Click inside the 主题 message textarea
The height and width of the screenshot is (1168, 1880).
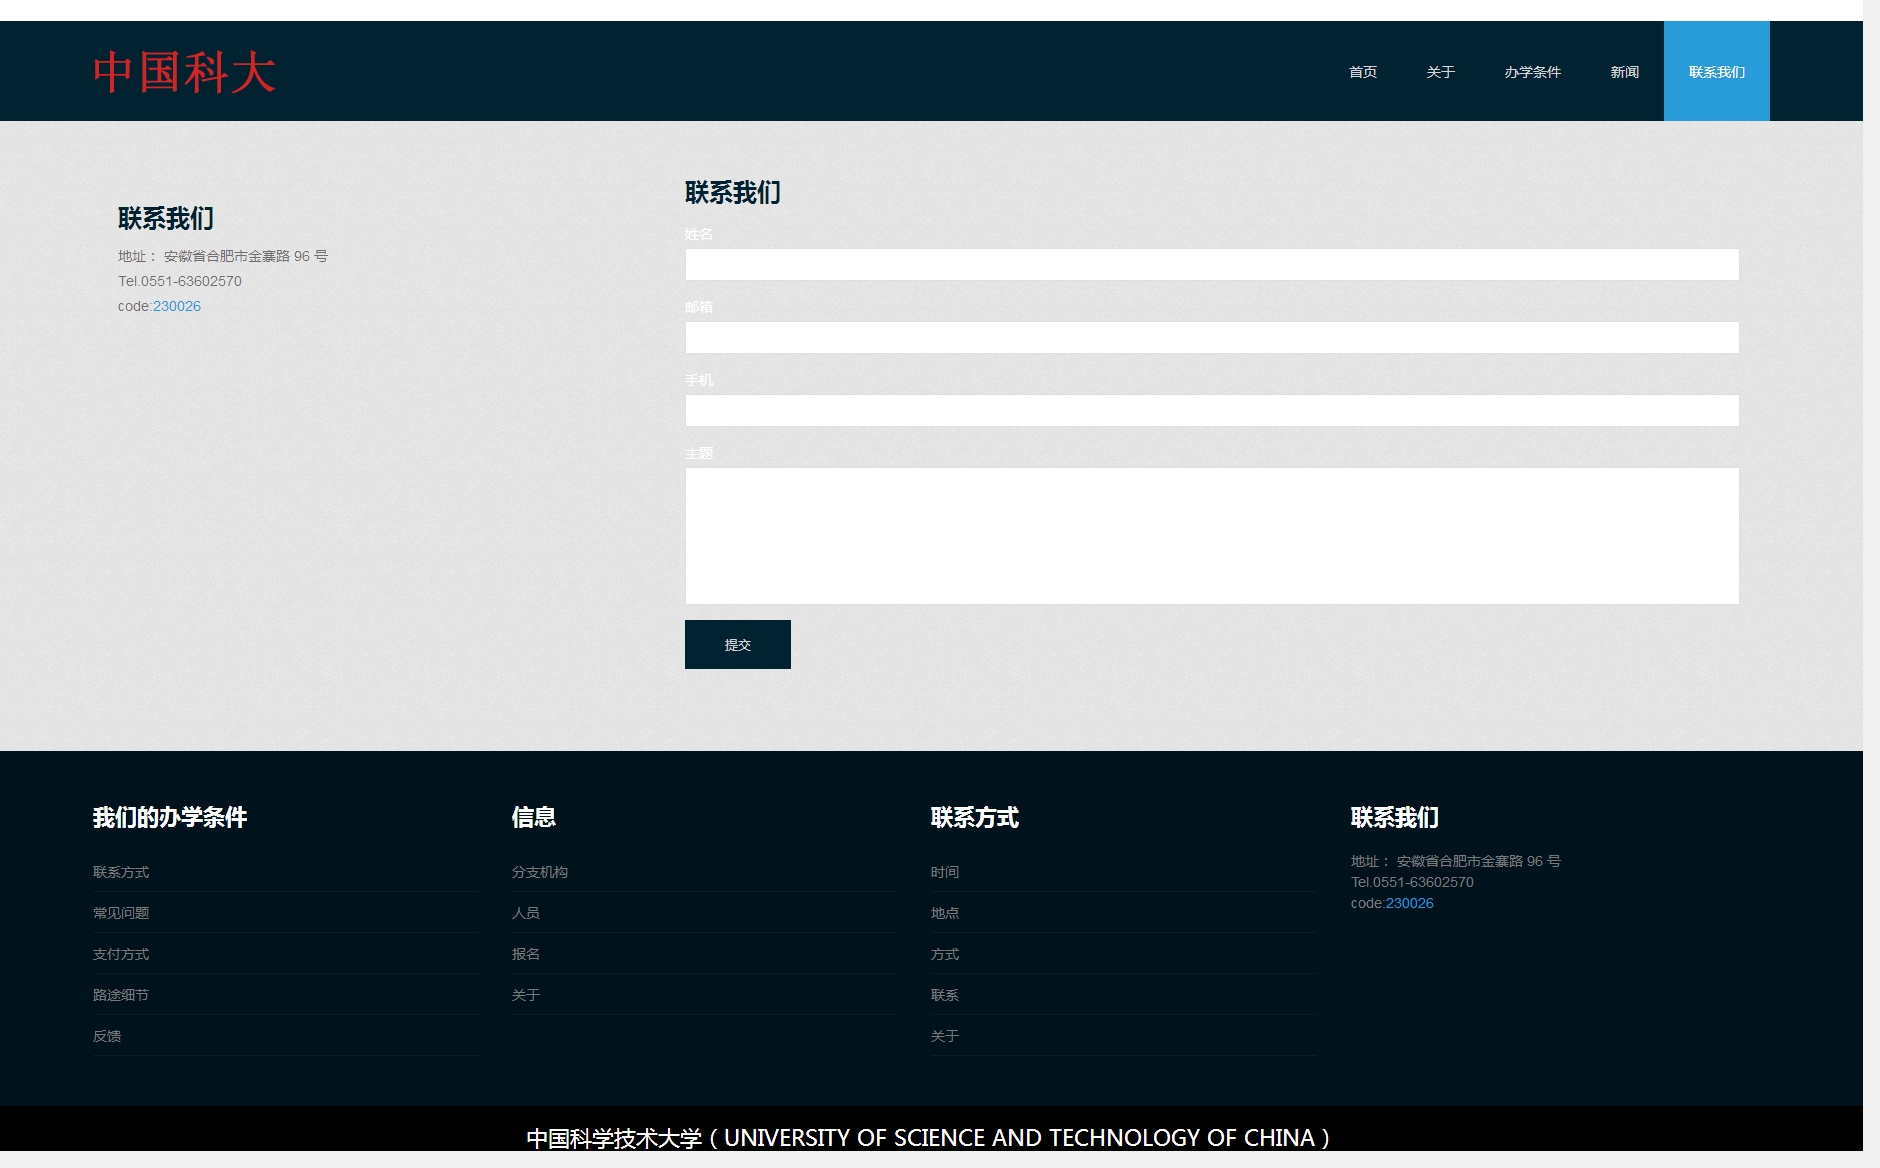point(1211,536)
